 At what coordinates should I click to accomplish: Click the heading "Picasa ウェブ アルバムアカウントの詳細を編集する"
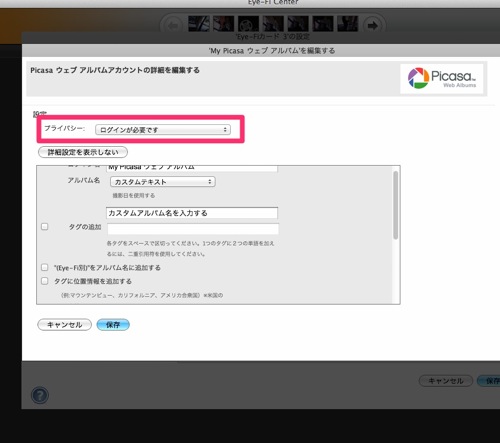(115, 70)
